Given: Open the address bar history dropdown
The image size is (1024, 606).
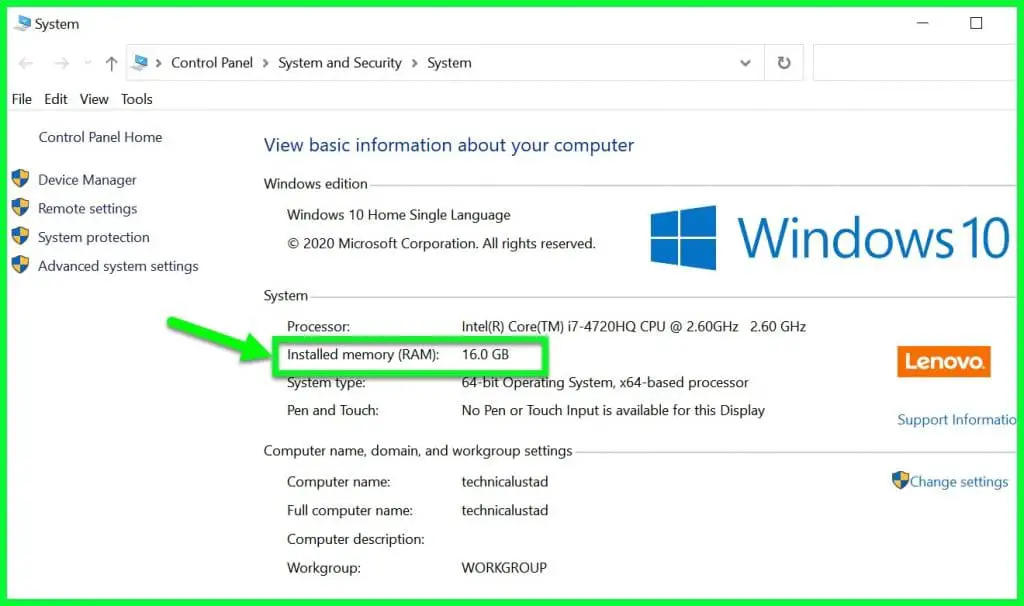Looking at the screenshot, I should coord(745,62).
